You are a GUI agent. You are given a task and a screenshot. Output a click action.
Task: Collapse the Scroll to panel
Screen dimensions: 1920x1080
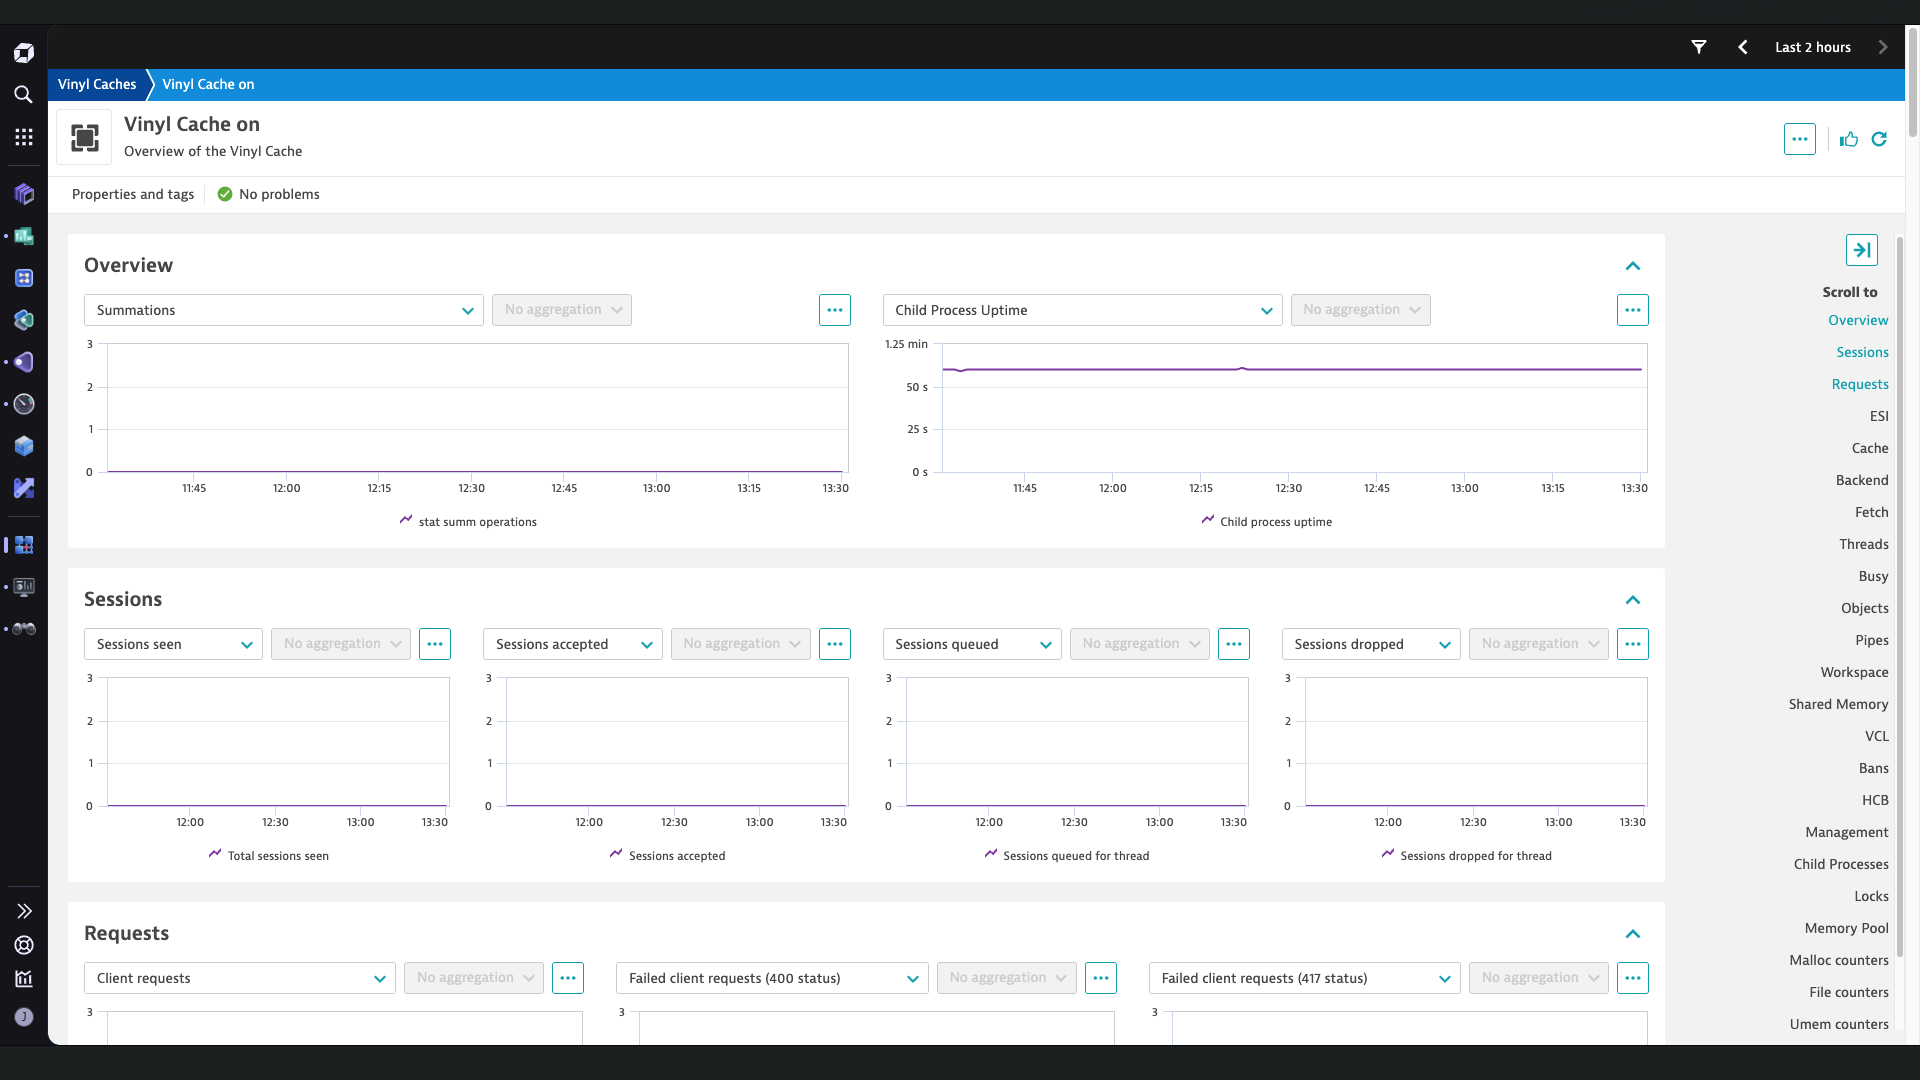1861,250
